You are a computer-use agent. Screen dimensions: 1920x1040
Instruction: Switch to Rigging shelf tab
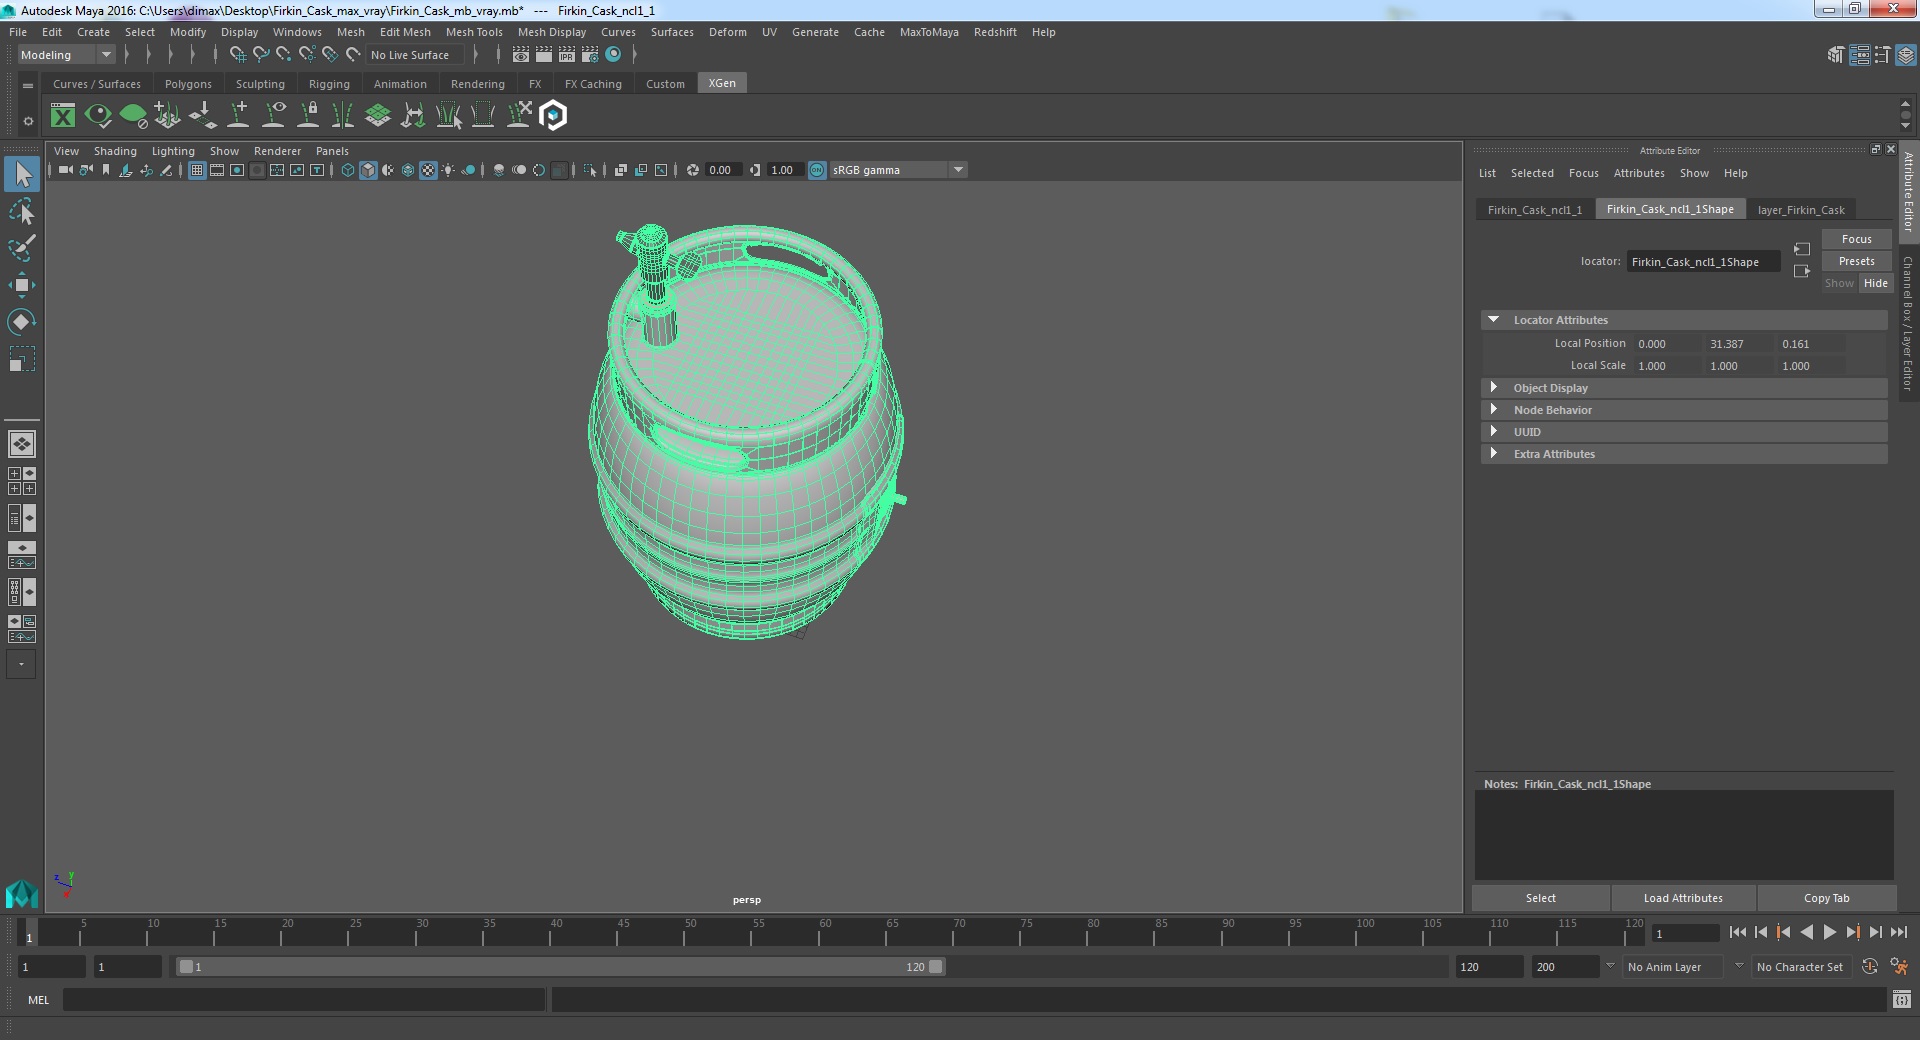pyautogui.click(x=329, y=84)
